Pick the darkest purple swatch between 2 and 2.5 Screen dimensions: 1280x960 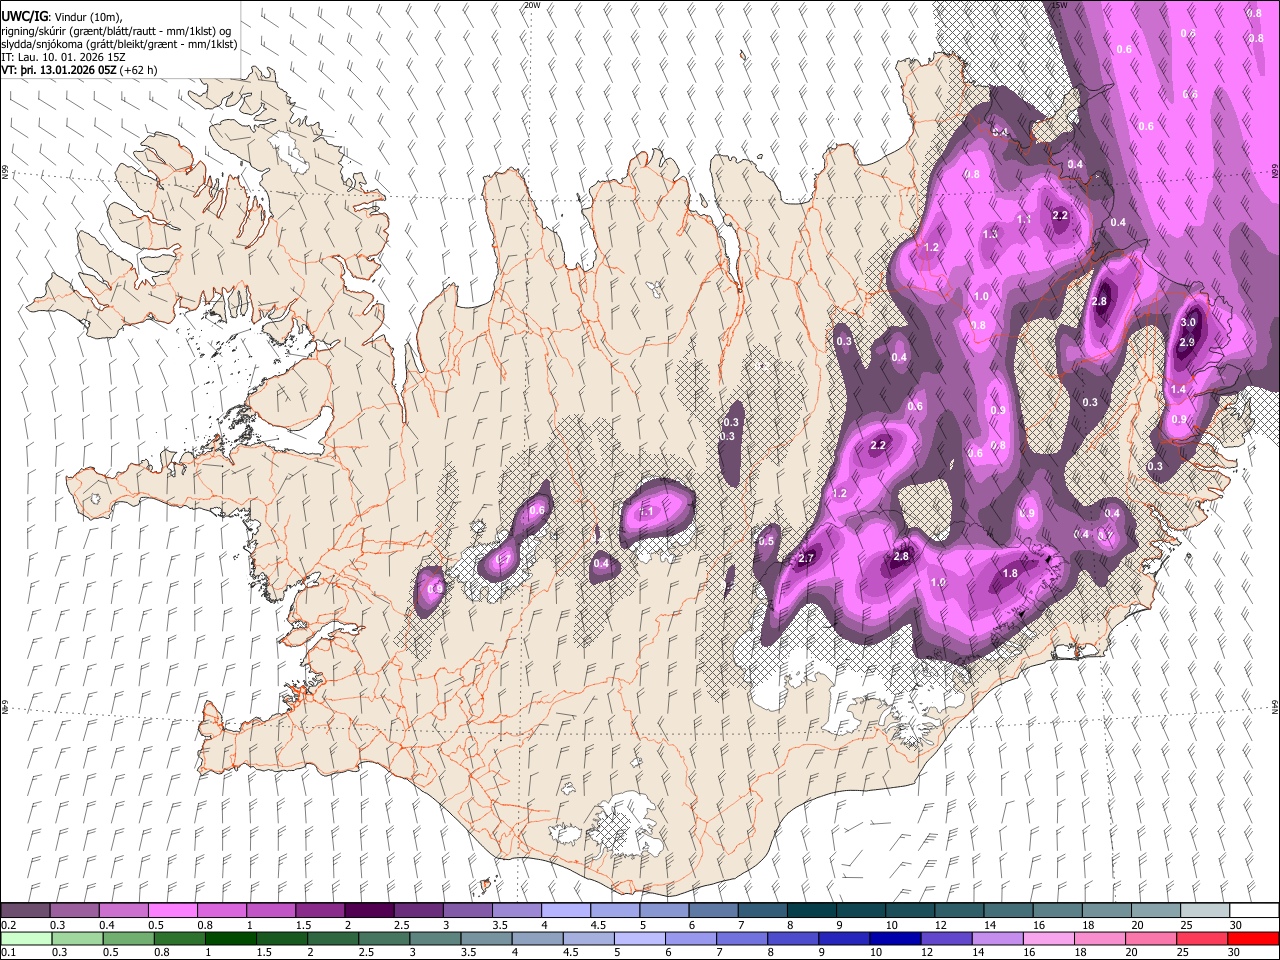(368, 910)
